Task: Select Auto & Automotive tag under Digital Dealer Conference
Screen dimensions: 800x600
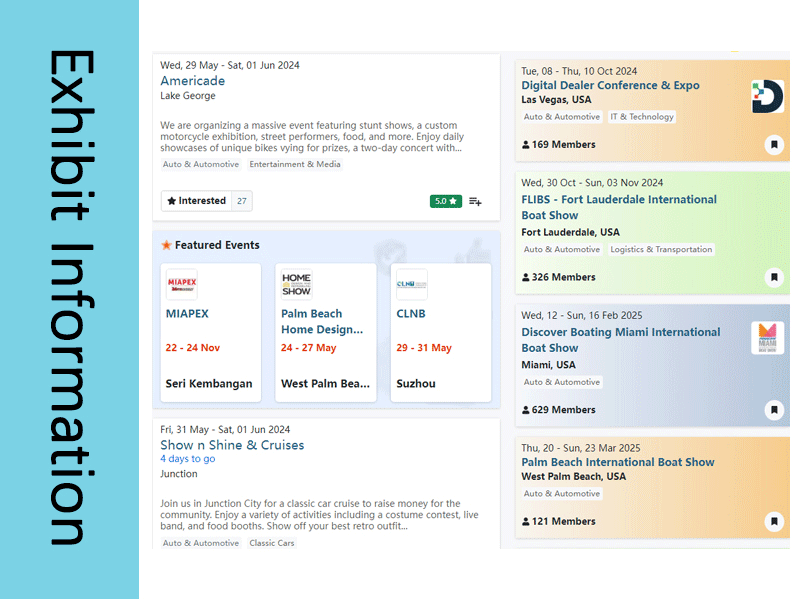Action: point(562,117)
